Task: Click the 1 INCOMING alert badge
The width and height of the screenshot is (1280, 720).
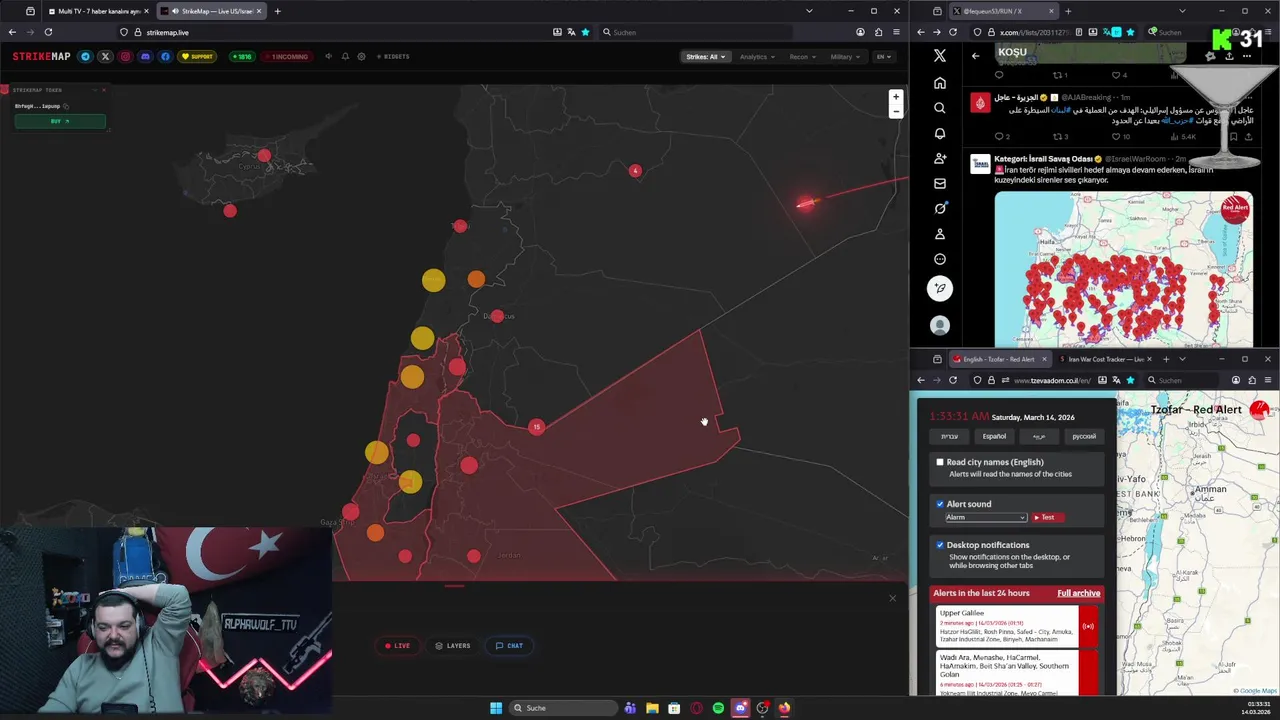Action: click(x=288, y=57)
